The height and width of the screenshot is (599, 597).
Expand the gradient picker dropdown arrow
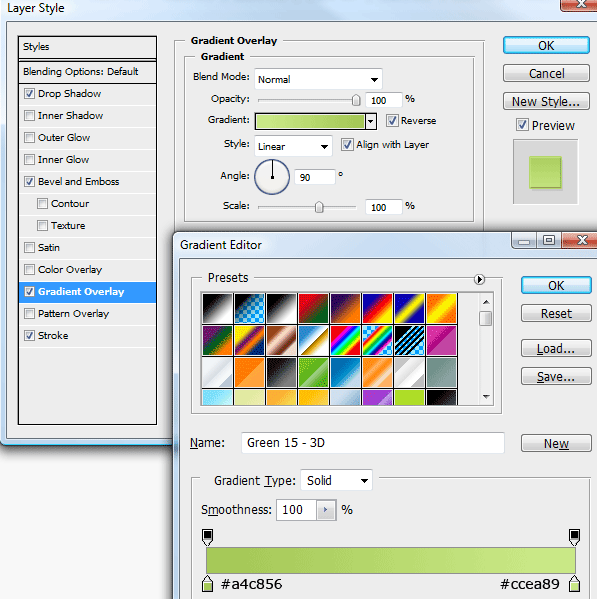[x=370, y=121]
